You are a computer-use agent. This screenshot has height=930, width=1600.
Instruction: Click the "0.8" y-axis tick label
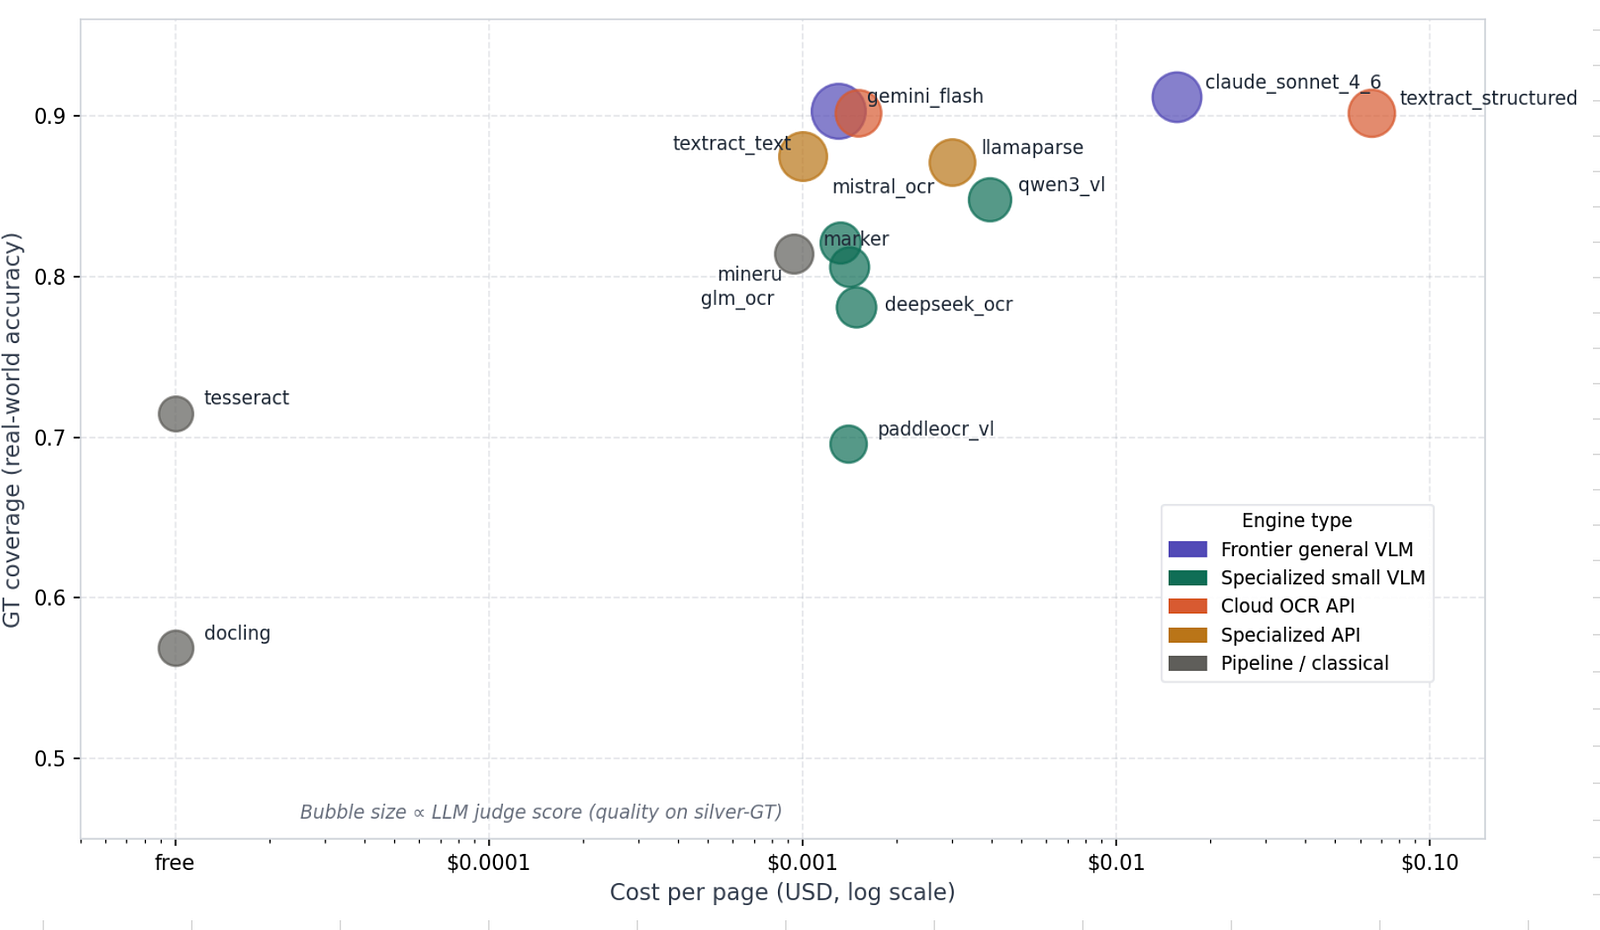click(50, 277)
